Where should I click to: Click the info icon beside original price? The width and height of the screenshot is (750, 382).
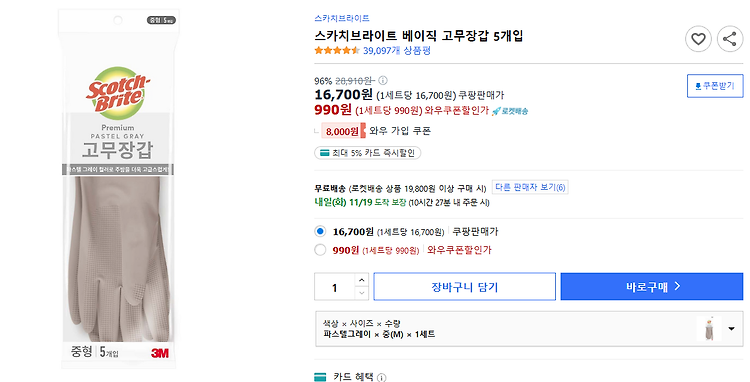pos(383,80)
